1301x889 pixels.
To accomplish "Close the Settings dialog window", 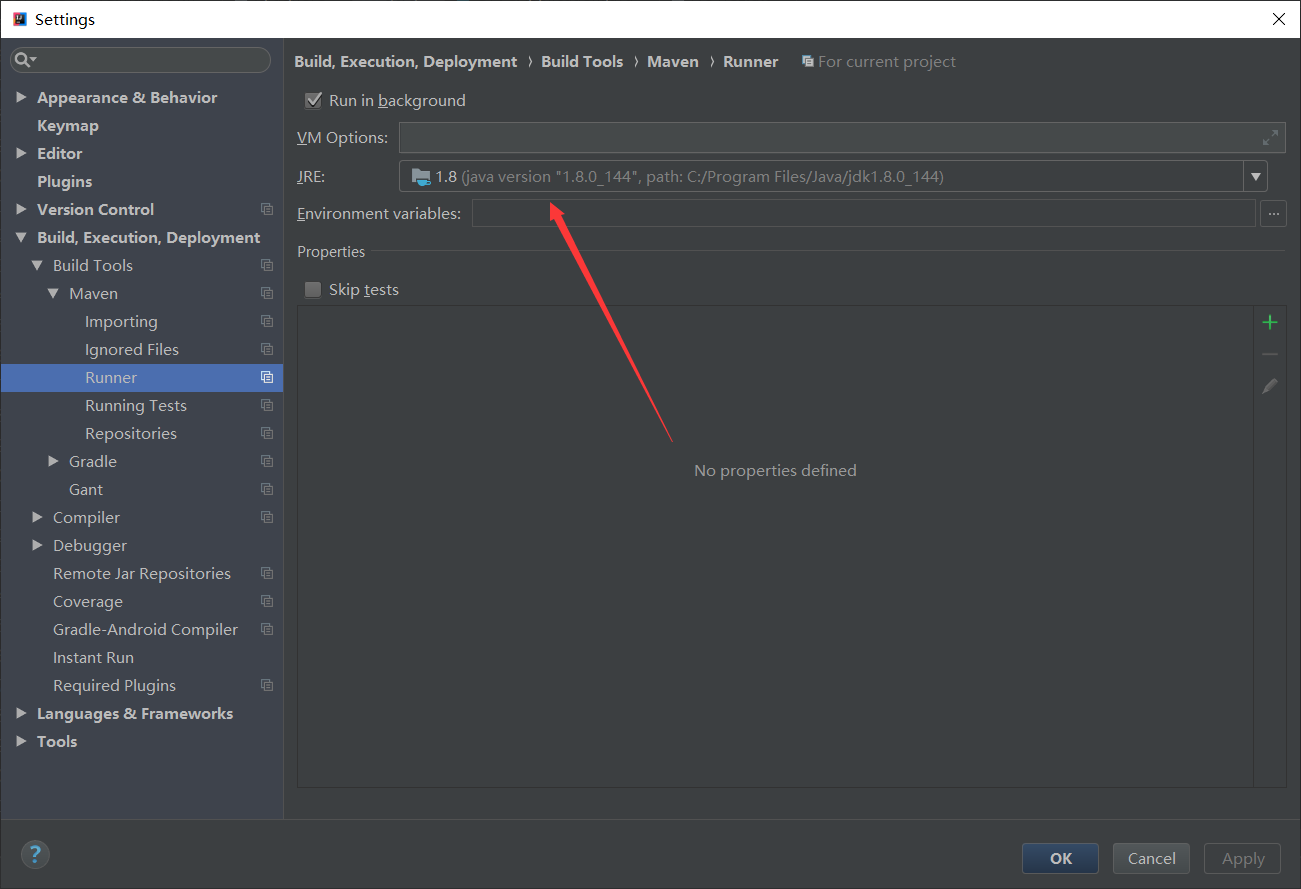I will coord(1278,19).
